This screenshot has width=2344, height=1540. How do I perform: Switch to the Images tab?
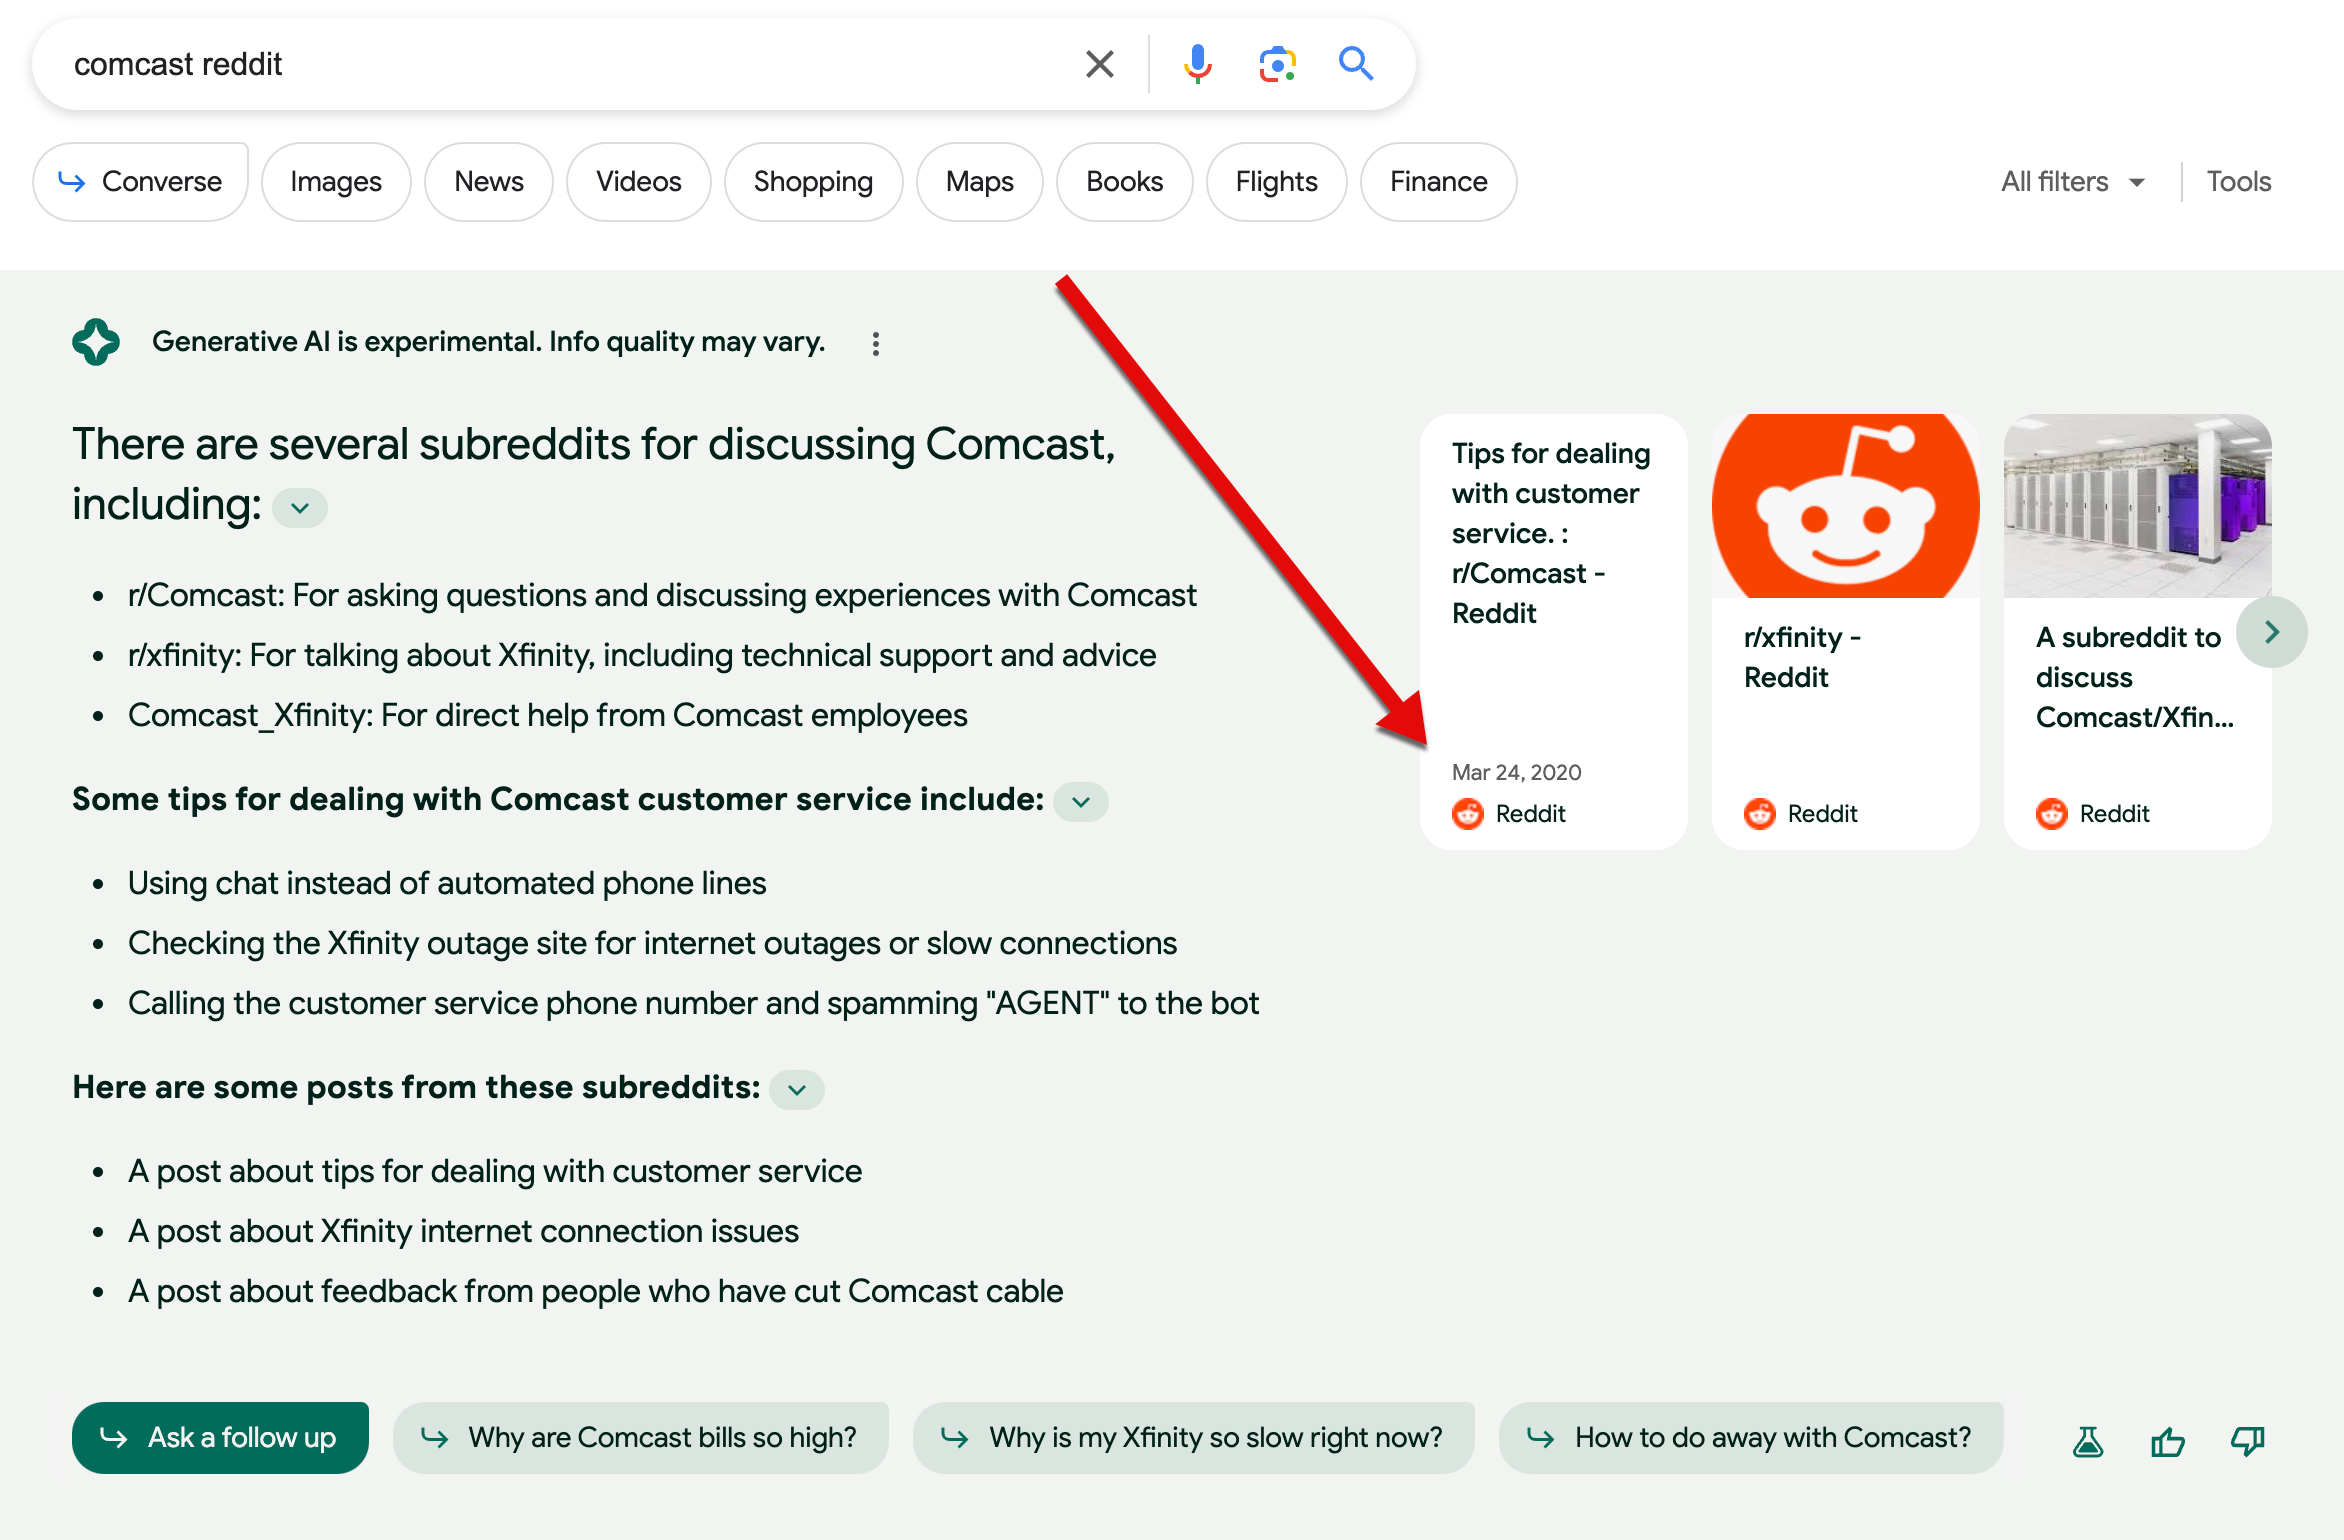pos(336,182)
